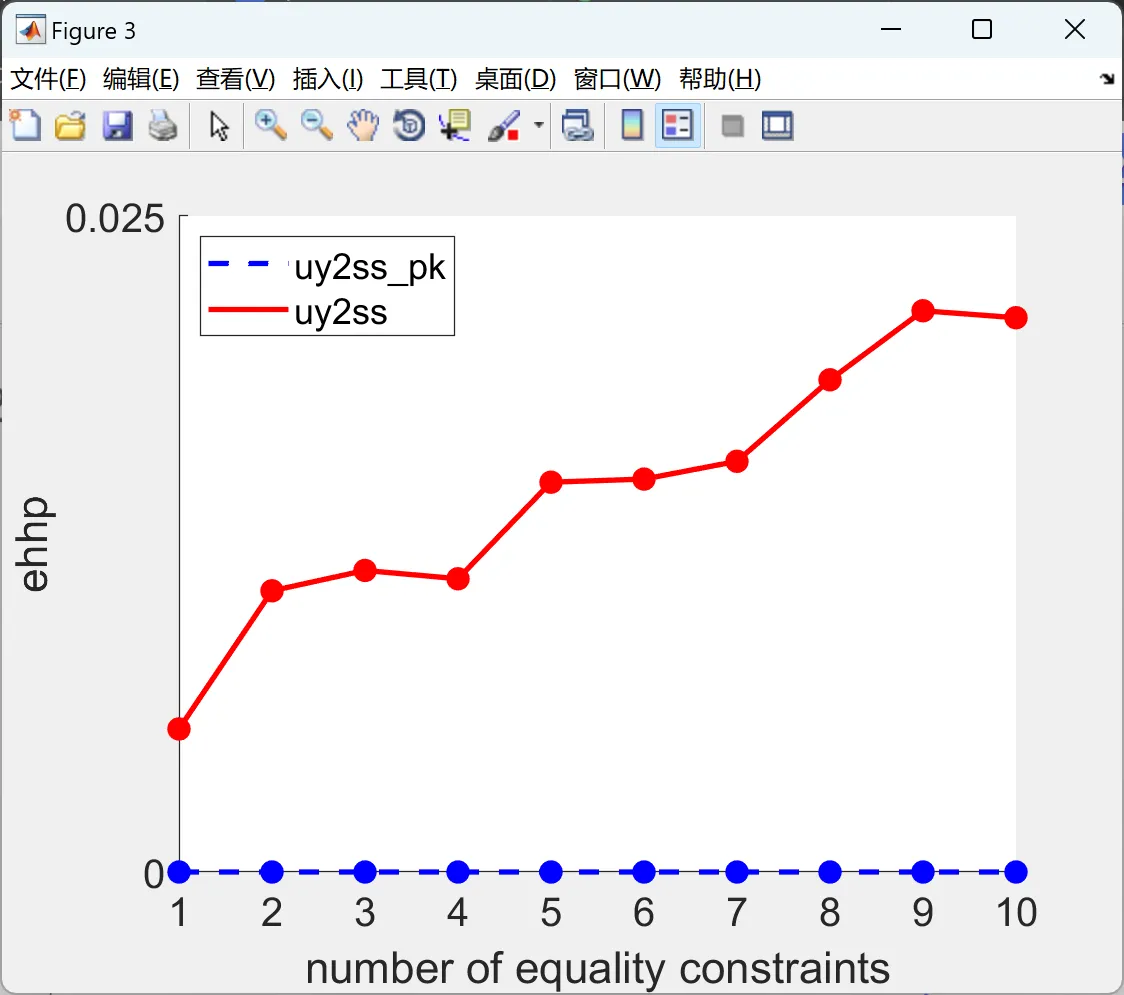Click the Show Plot Tools icon
This screenshot has height=995, width=1124.
pyautogui.click(x=777, y=126)
